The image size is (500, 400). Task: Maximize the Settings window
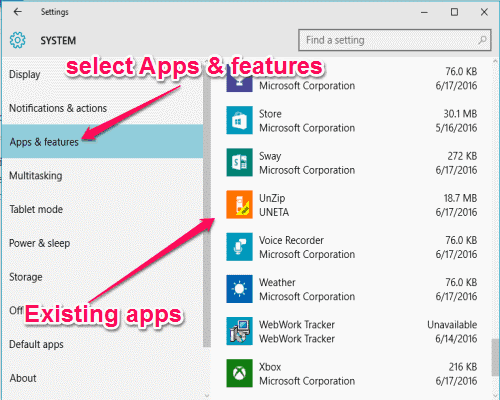pyautogui.click(x=454, y=12)
